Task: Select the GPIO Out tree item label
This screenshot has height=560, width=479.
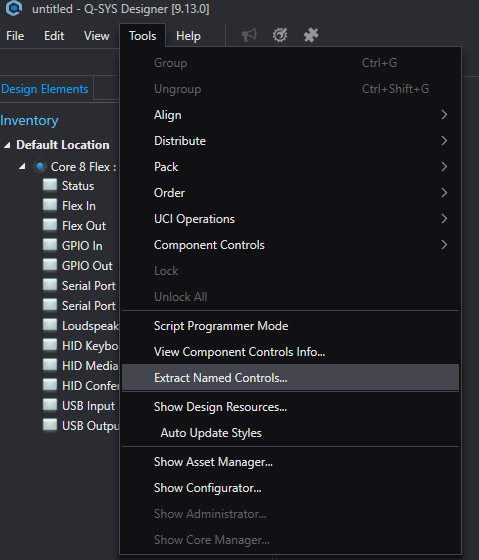Action: [87, 266]
